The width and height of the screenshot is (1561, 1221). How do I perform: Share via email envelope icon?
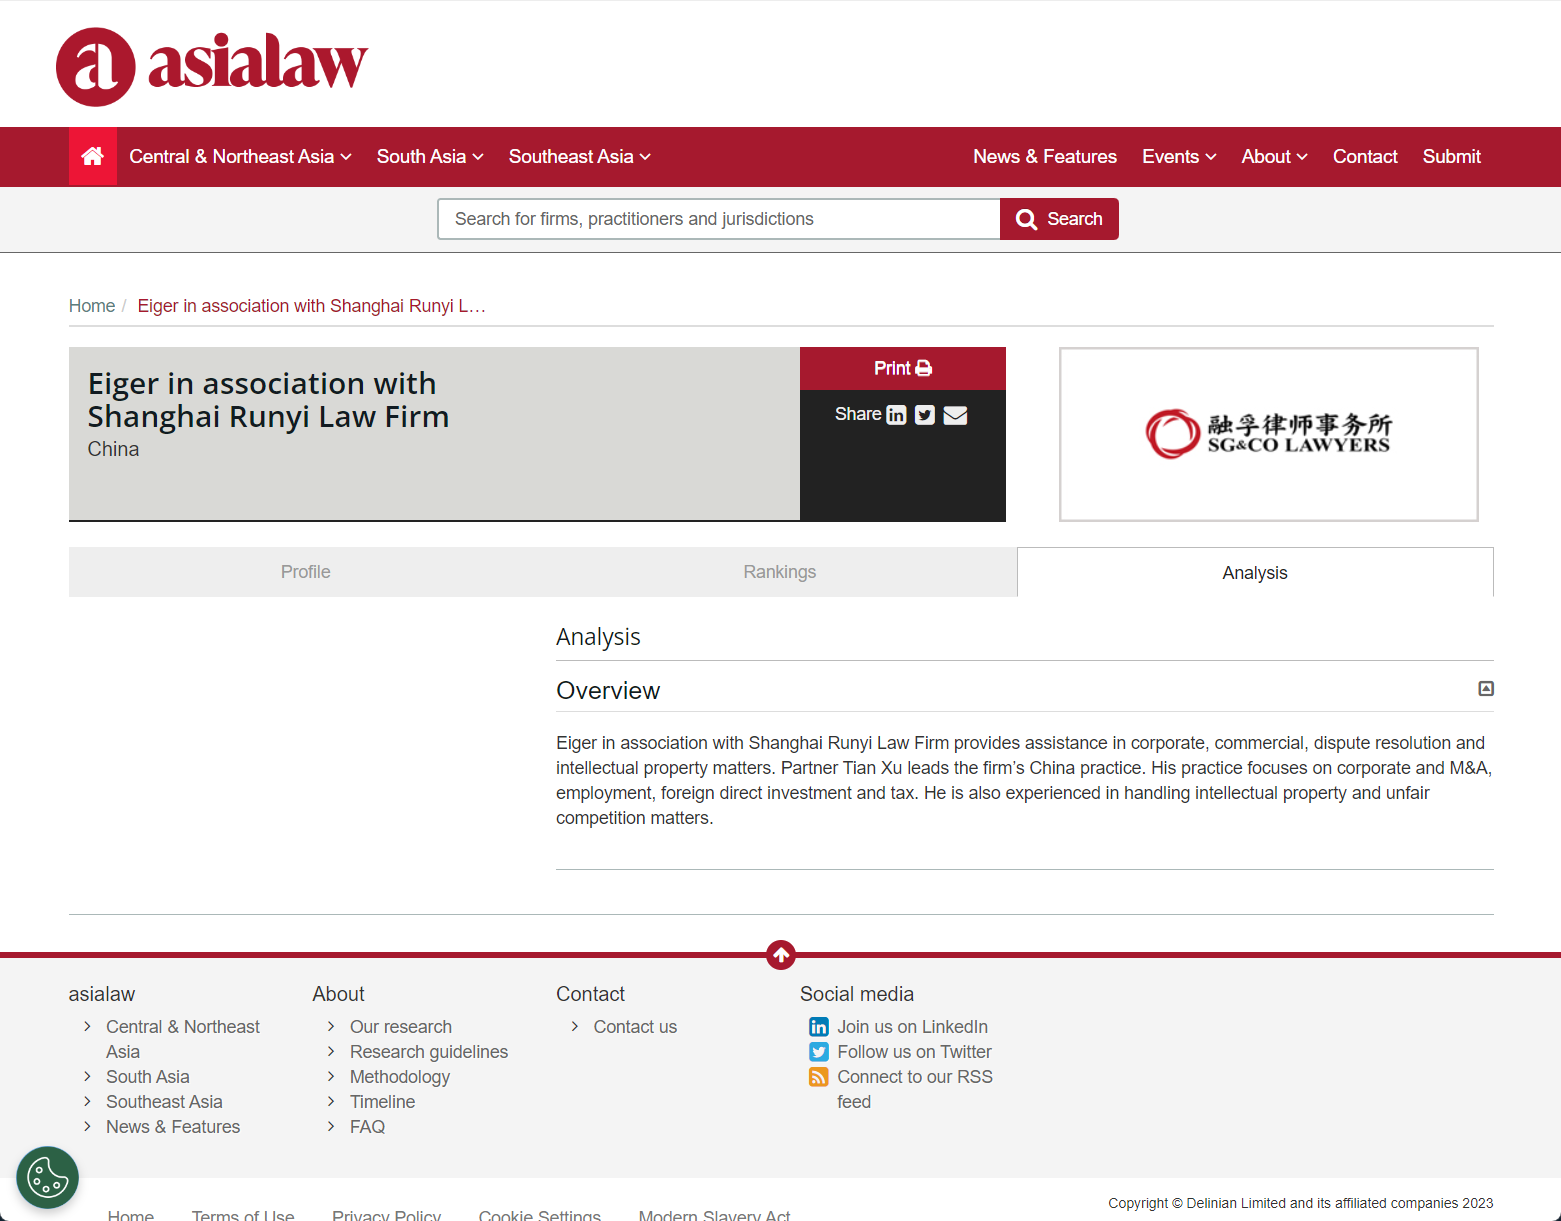tap(955, 415)
